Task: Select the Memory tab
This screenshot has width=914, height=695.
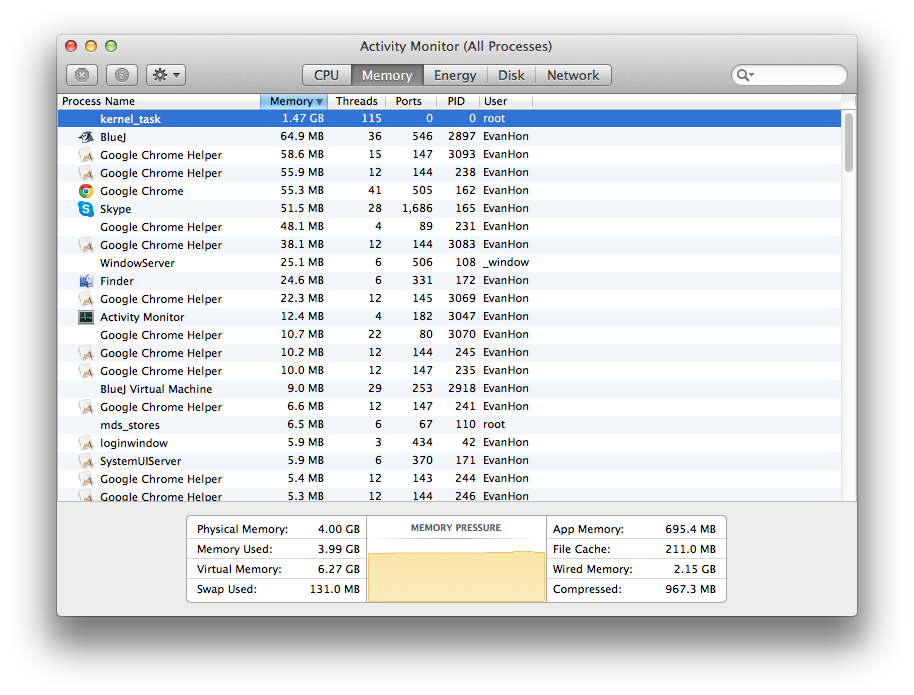Action: click(x=387, y=75)
